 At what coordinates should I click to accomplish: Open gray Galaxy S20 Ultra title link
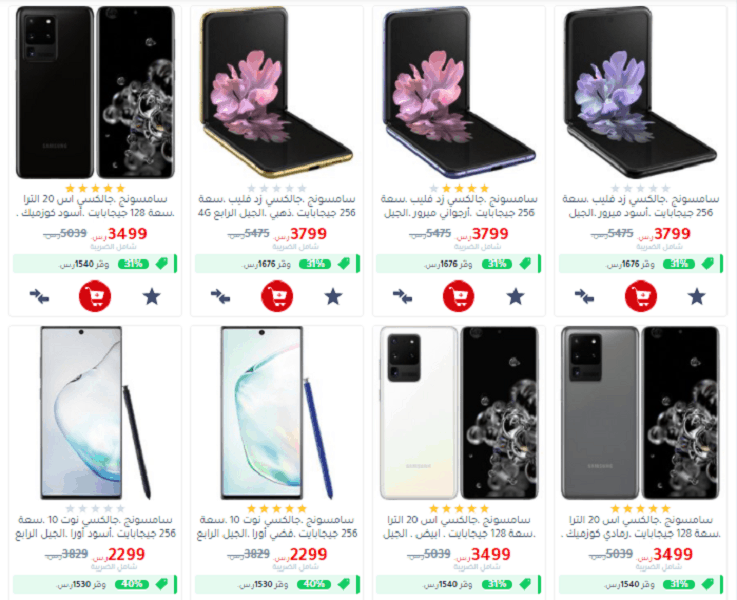click(x=641, y=527)
